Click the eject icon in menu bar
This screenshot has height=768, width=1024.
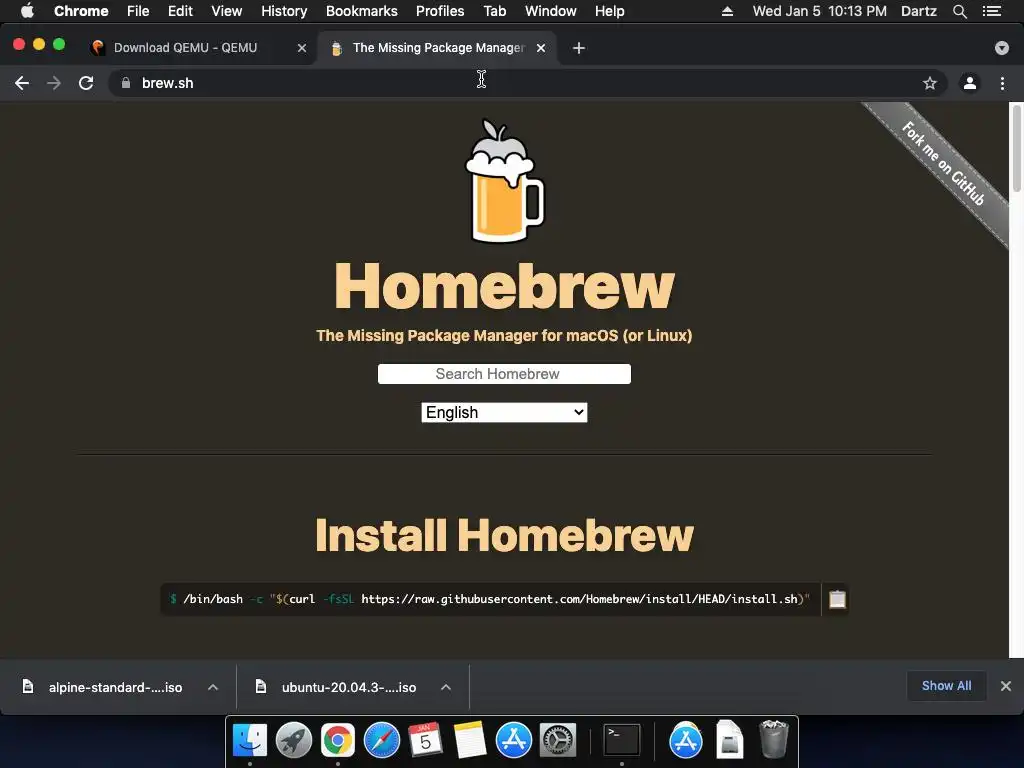pyautogui.click(x=727, y=11)
